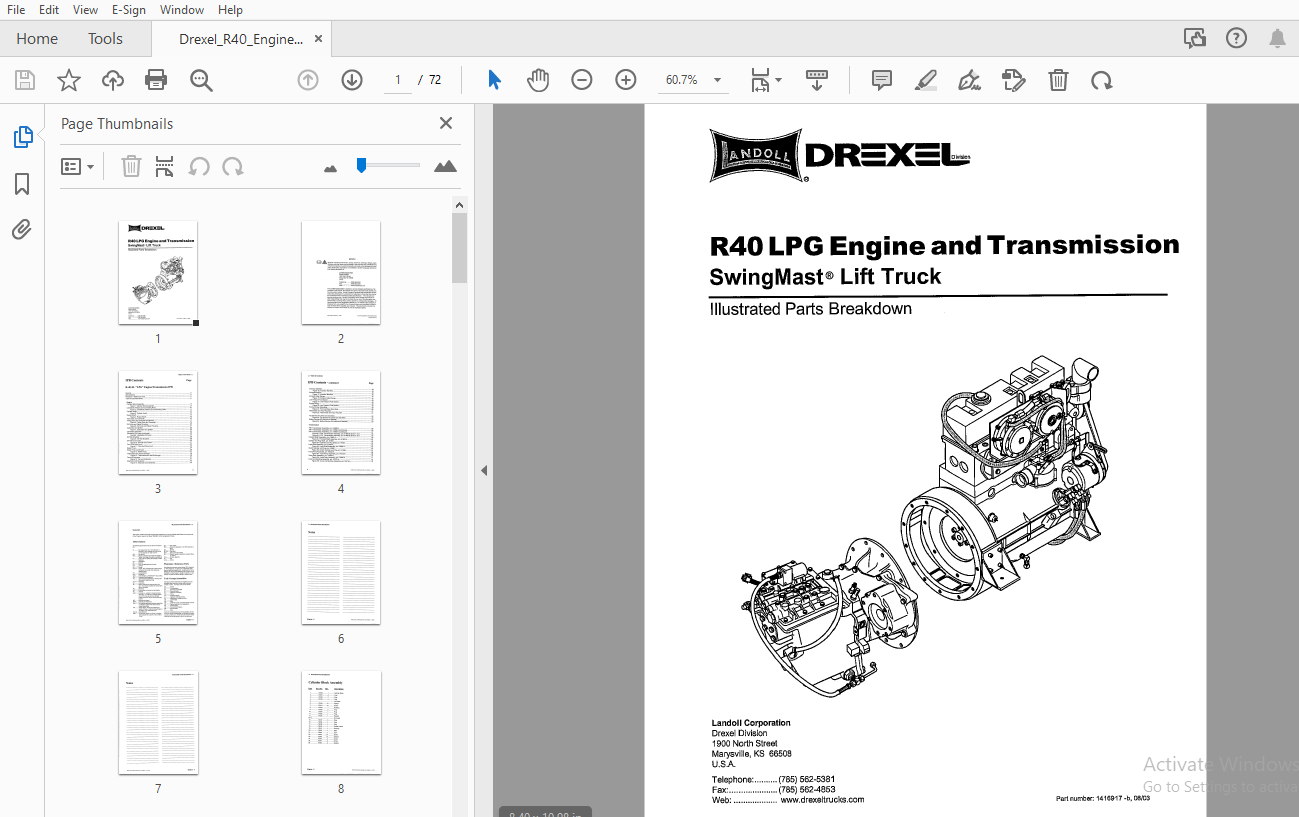Open the Help question mark icon
This screenshot has height=817, width=1299.
coord(1237,38)
